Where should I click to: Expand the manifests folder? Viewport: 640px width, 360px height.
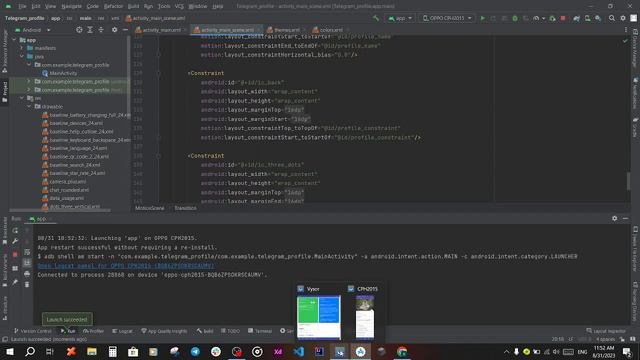coord(22,48)
